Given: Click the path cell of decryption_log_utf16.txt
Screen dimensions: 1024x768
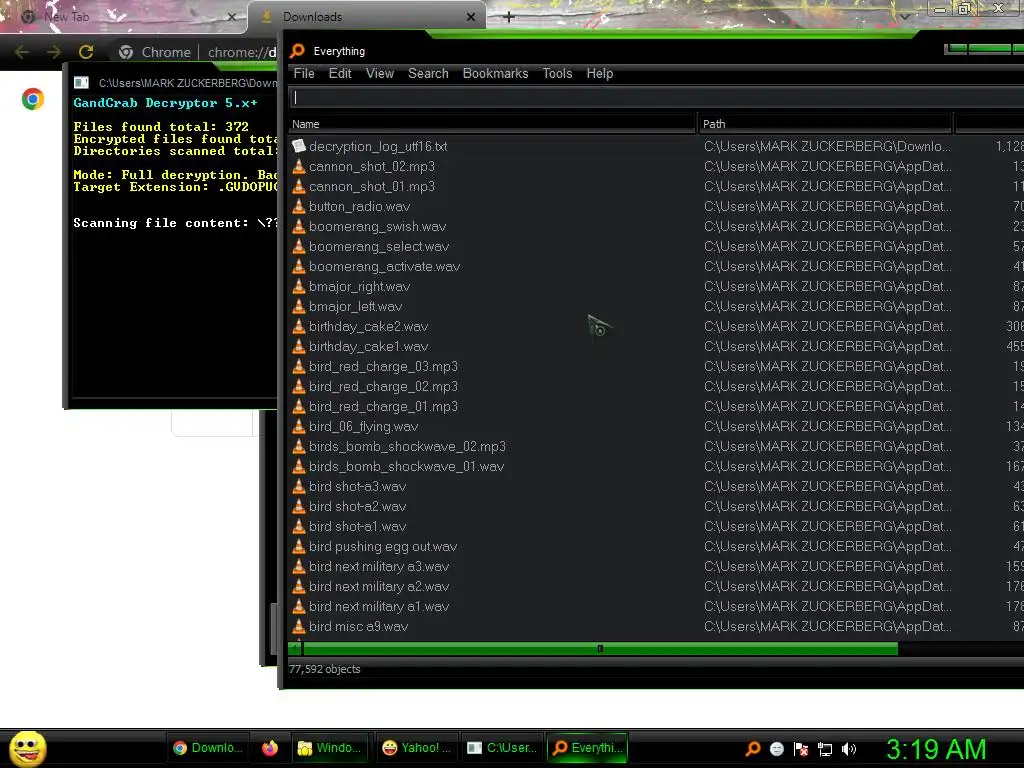Looking at the screenshot, I should click(827, 146).
